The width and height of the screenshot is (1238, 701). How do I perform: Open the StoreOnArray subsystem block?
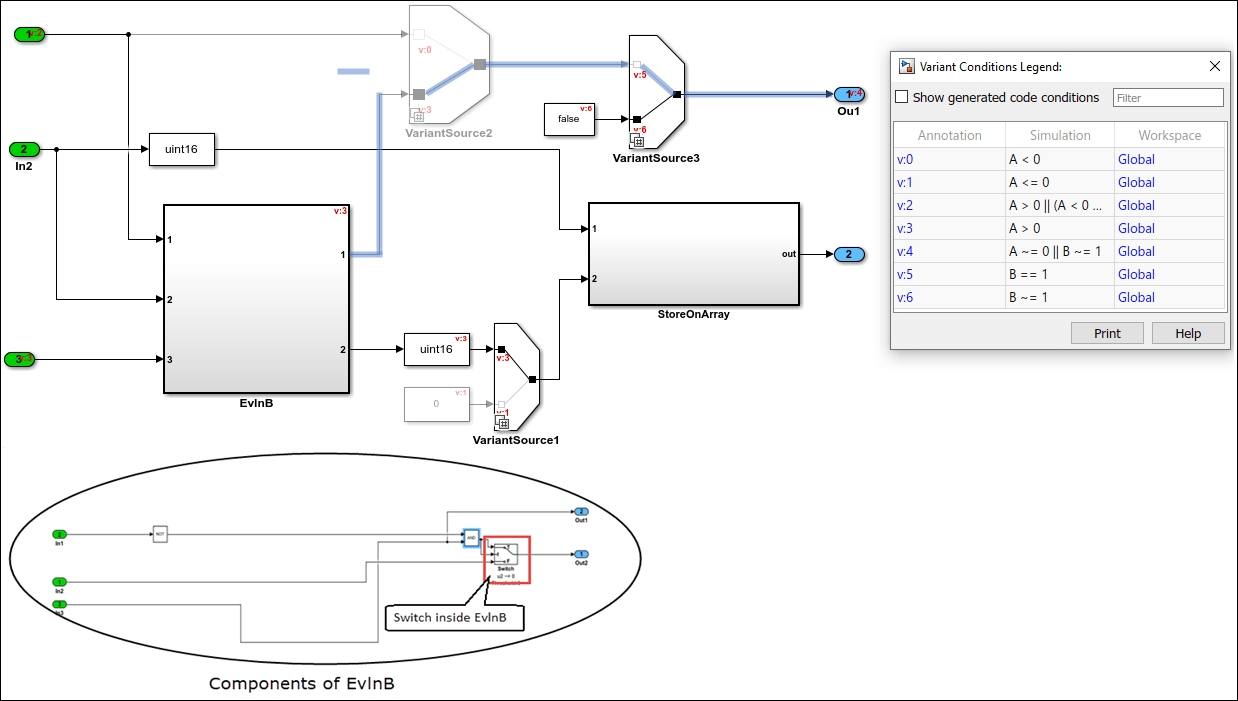[694, 255]
